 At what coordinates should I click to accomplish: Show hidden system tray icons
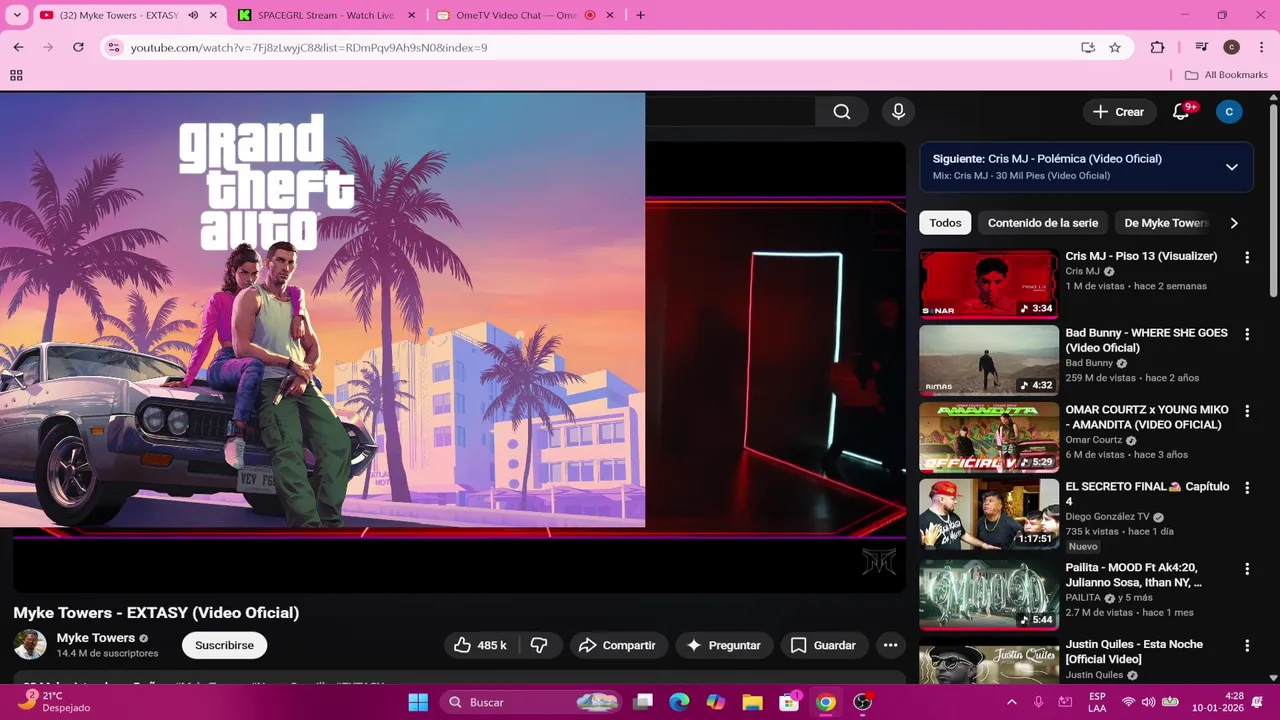click(1011, 702)
